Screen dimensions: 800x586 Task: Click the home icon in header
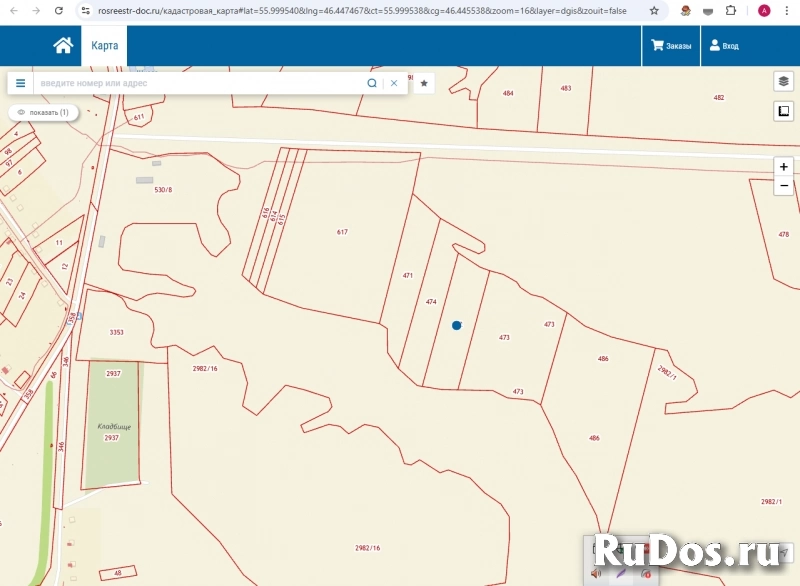[63, 45]
